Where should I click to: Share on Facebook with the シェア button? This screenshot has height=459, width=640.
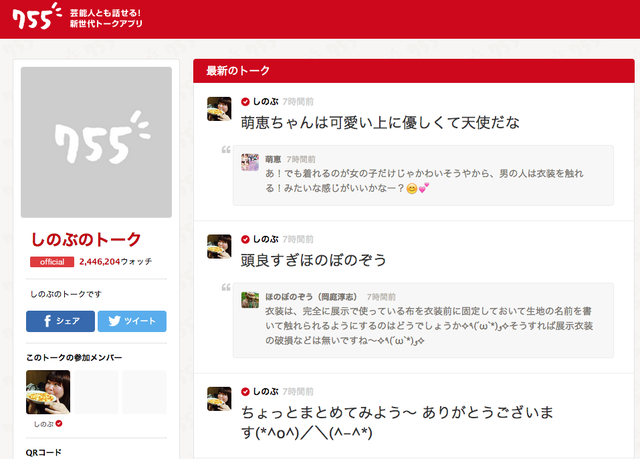coord(60,321)
